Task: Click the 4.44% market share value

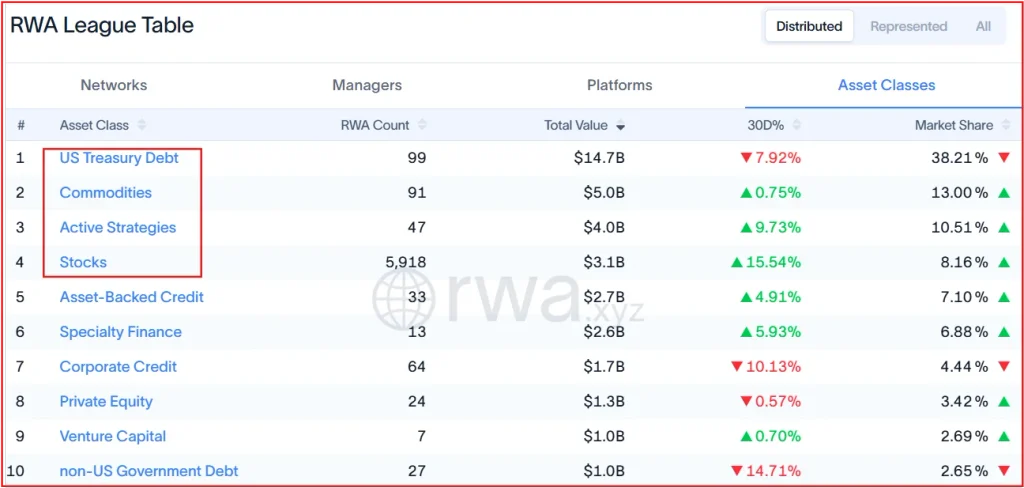Action: (964, 366)
